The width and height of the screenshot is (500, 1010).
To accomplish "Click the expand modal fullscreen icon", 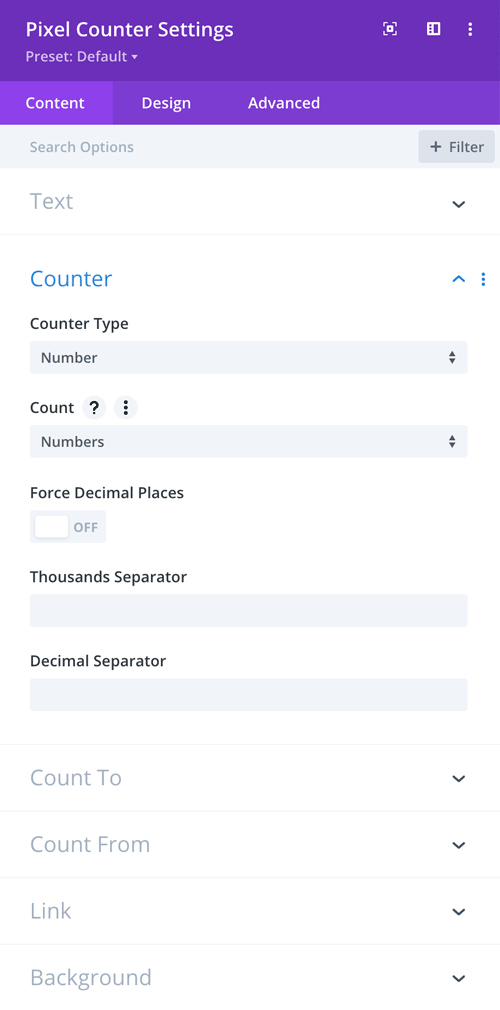I will [390, 29].
